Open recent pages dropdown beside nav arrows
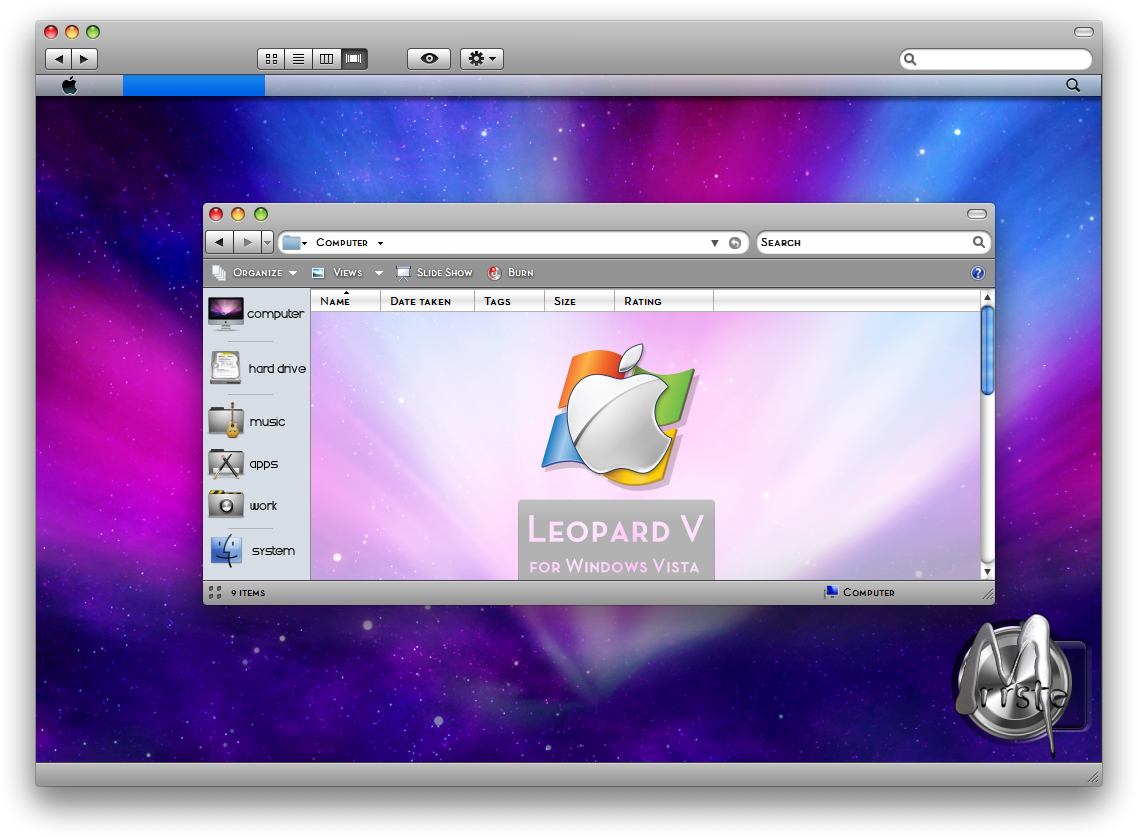The height and width of the screenshot is (837, 1138). tap(267, 242)
